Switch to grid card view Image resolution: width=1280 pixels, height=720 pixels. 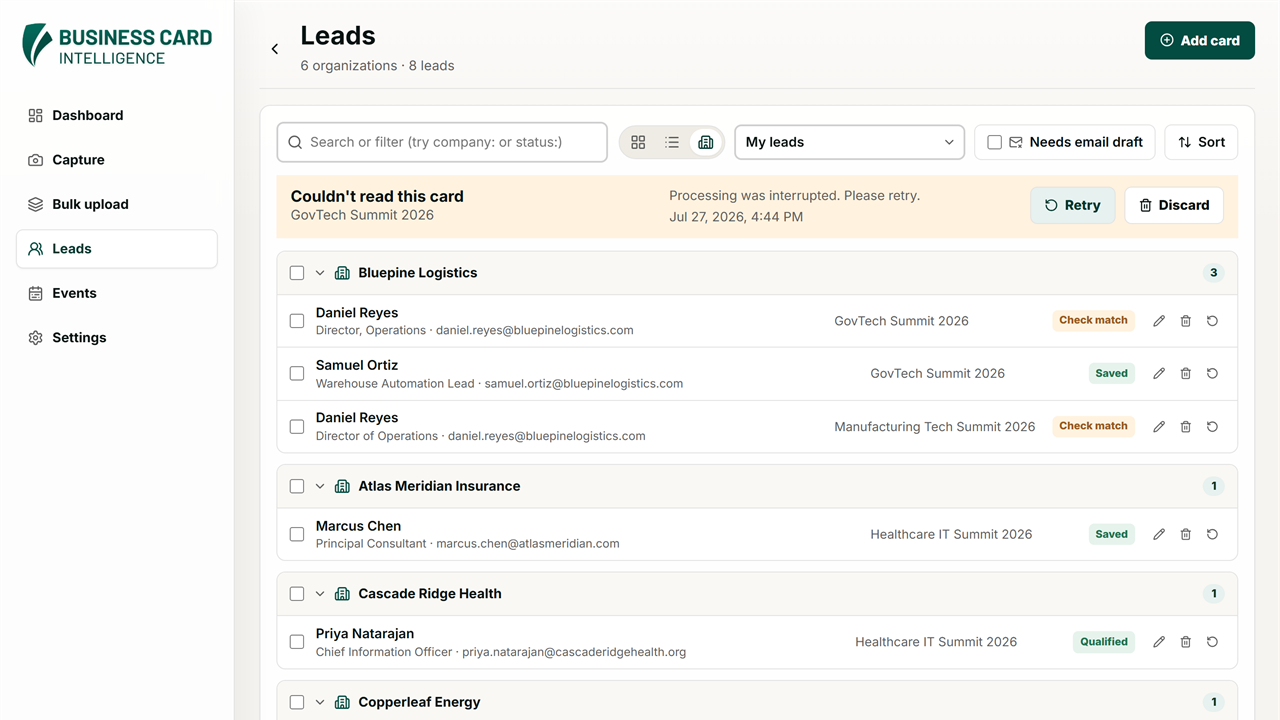(638, 142)
